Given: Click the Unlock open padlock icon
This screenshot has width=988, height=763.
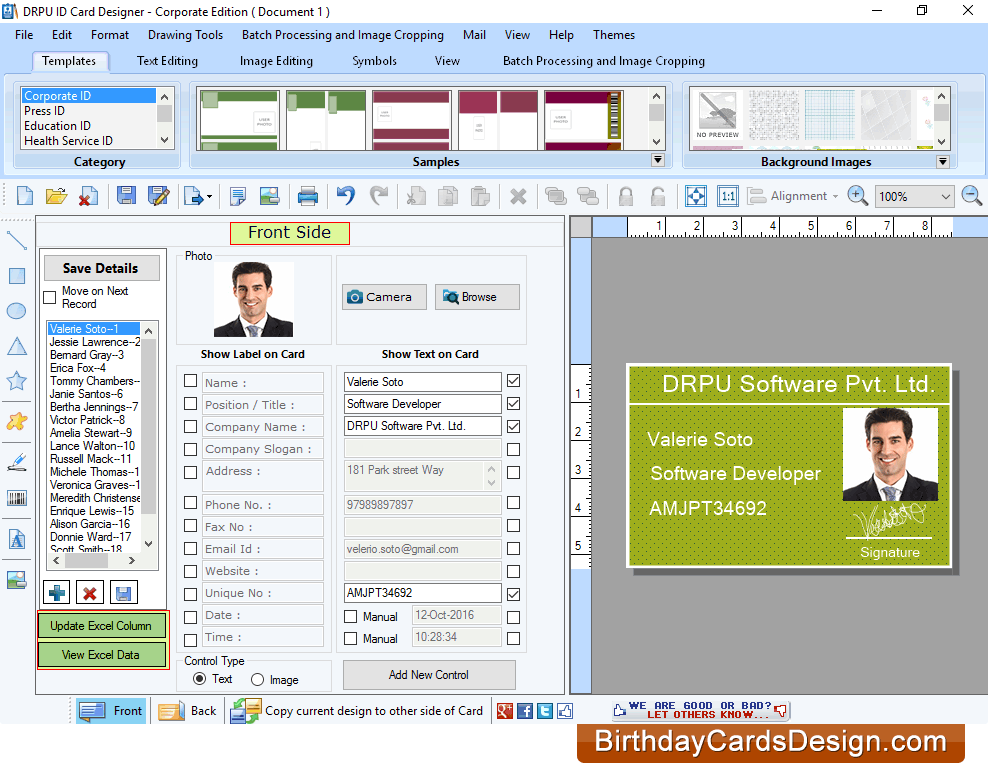Looking at the screenshot, I should coord(658,197).
